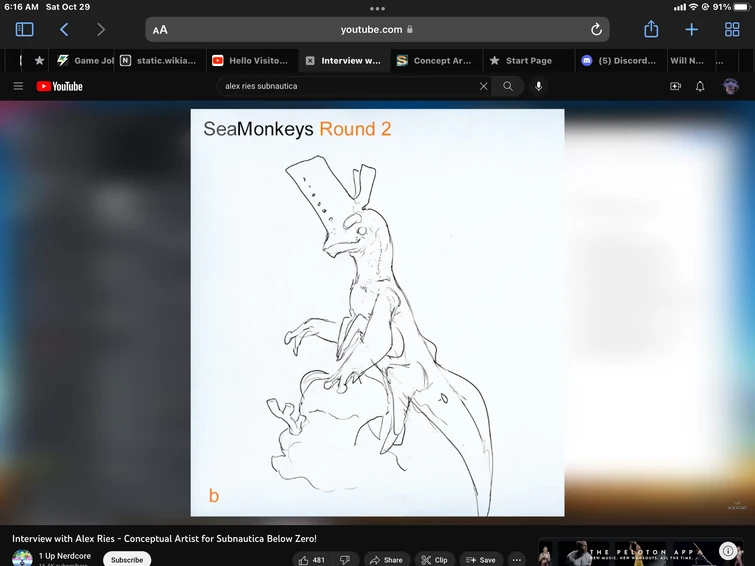Open more actions three-dot menu

pyautogui.click(x=517, y=560)
